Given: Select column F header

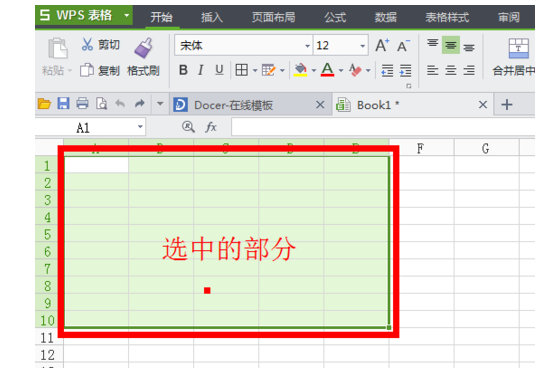Looking at the screenshot, I should [421, 148].
